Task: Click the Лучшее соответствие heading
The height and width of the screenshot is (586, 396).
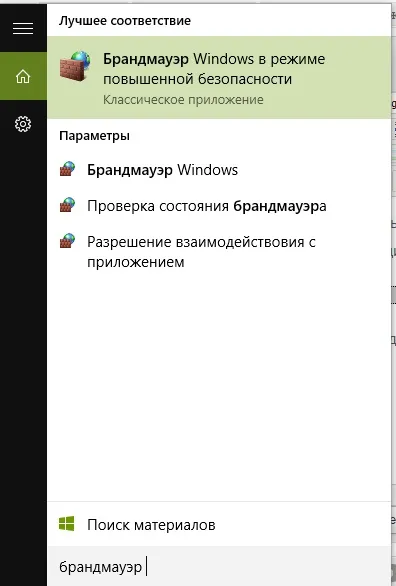Action: point(125,21)
